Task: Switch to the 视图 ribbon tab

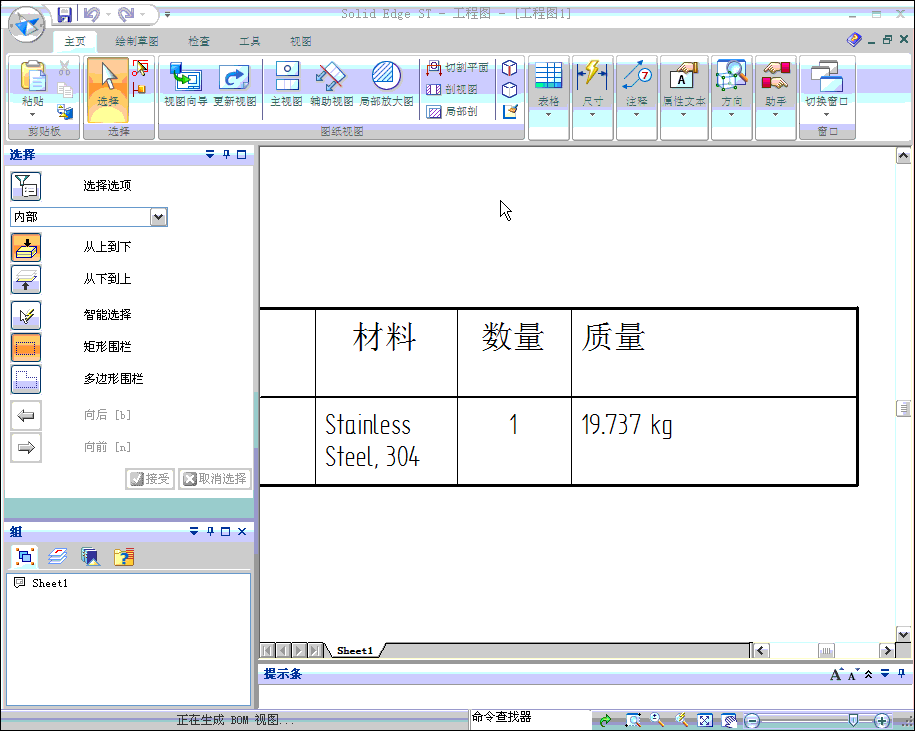Action: [301, 41]
